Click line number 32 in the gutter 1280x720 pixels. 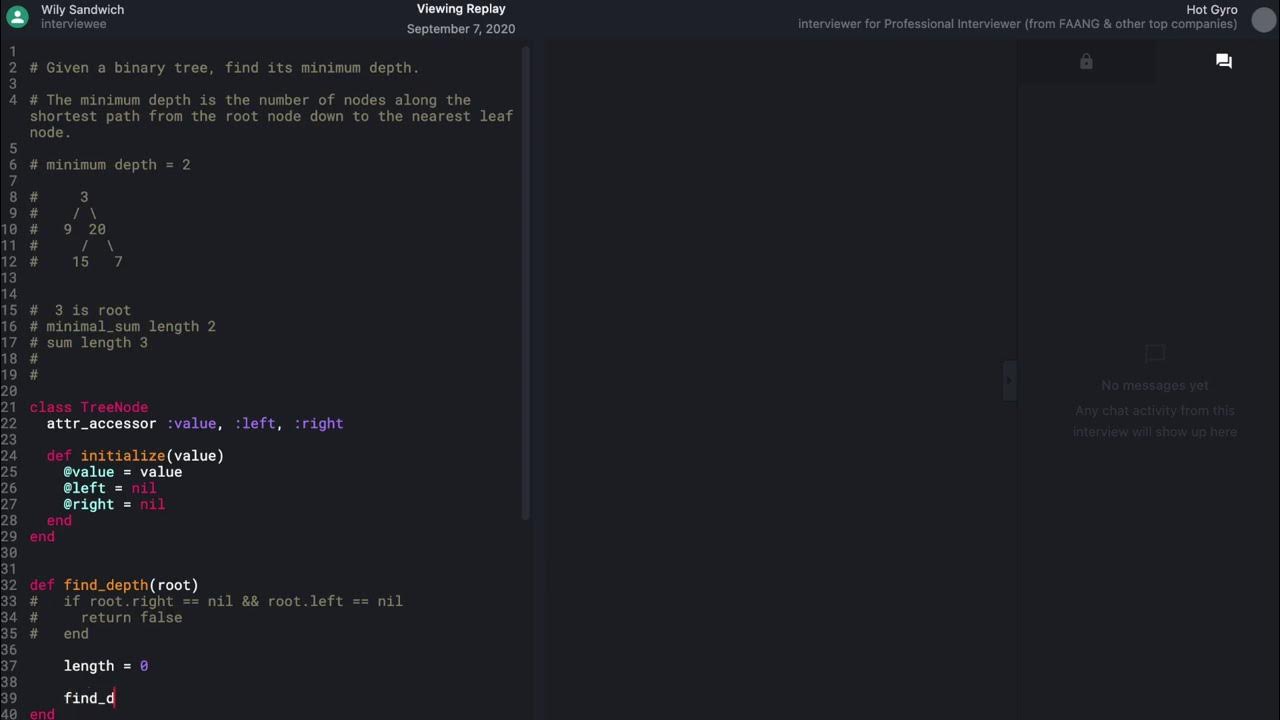[x=9, y=585]
